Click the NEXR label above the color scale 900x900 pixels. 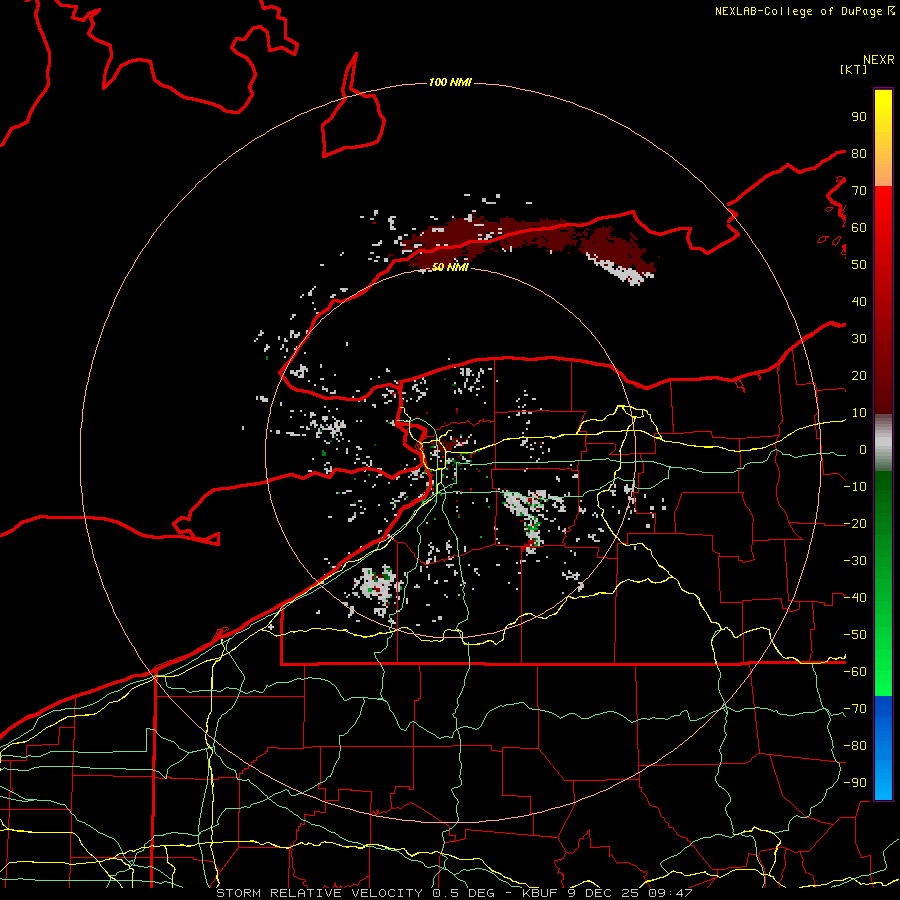(x=879, y=60)
